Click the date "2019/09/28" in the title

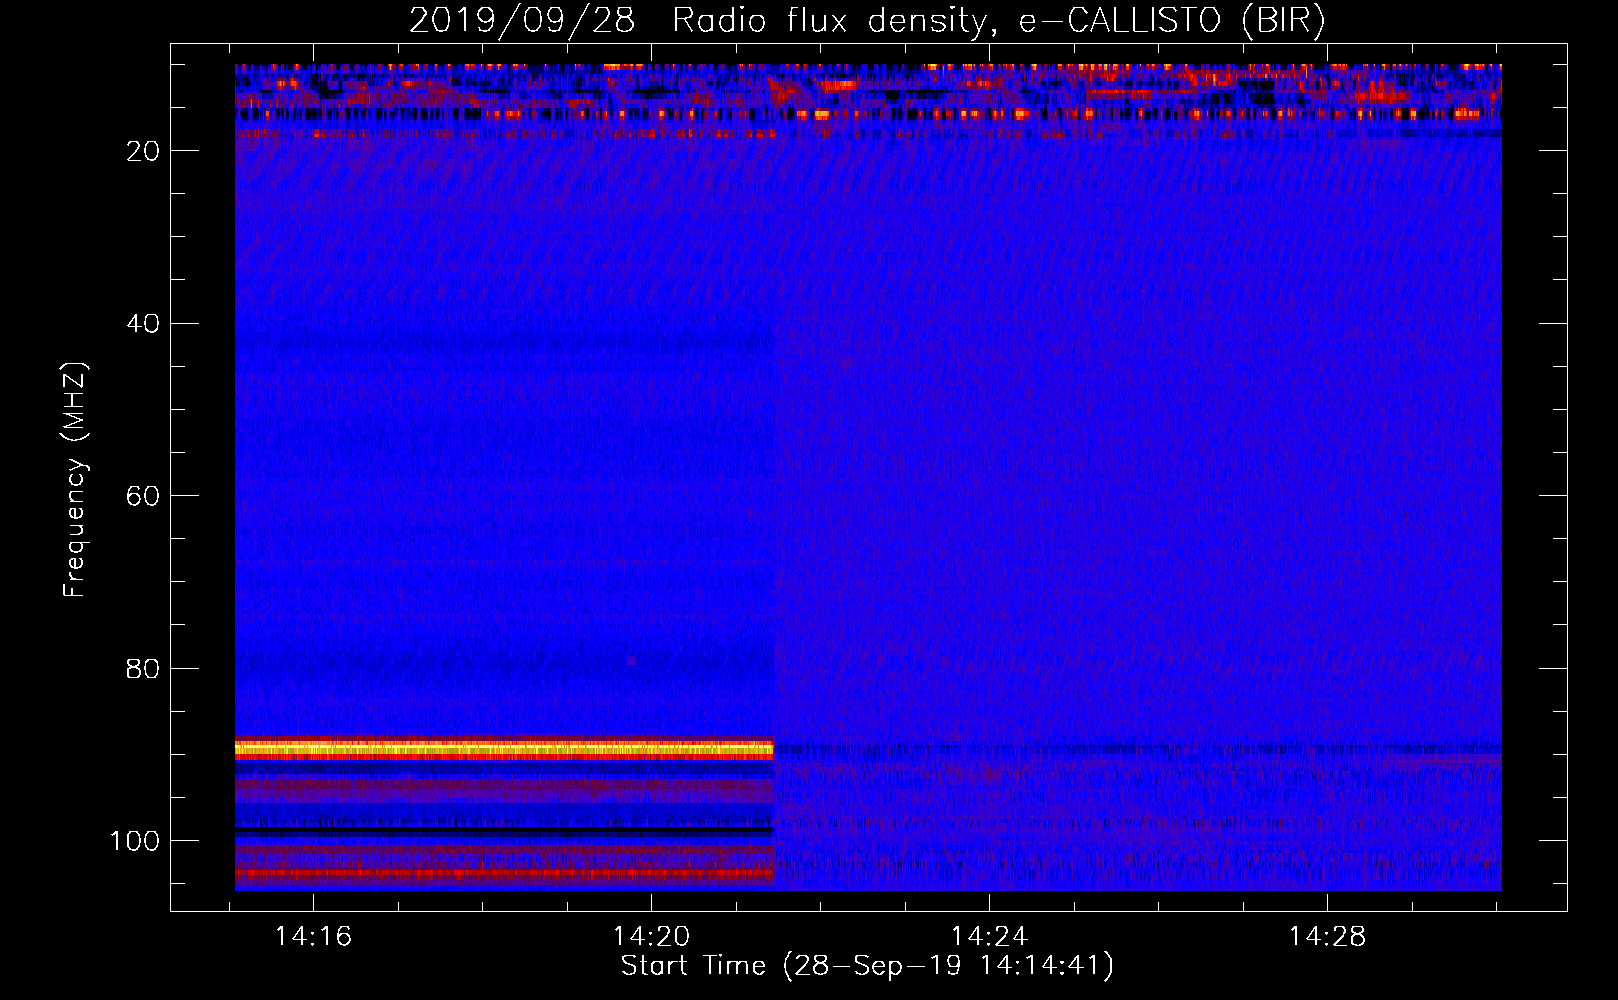click(522, 21)
